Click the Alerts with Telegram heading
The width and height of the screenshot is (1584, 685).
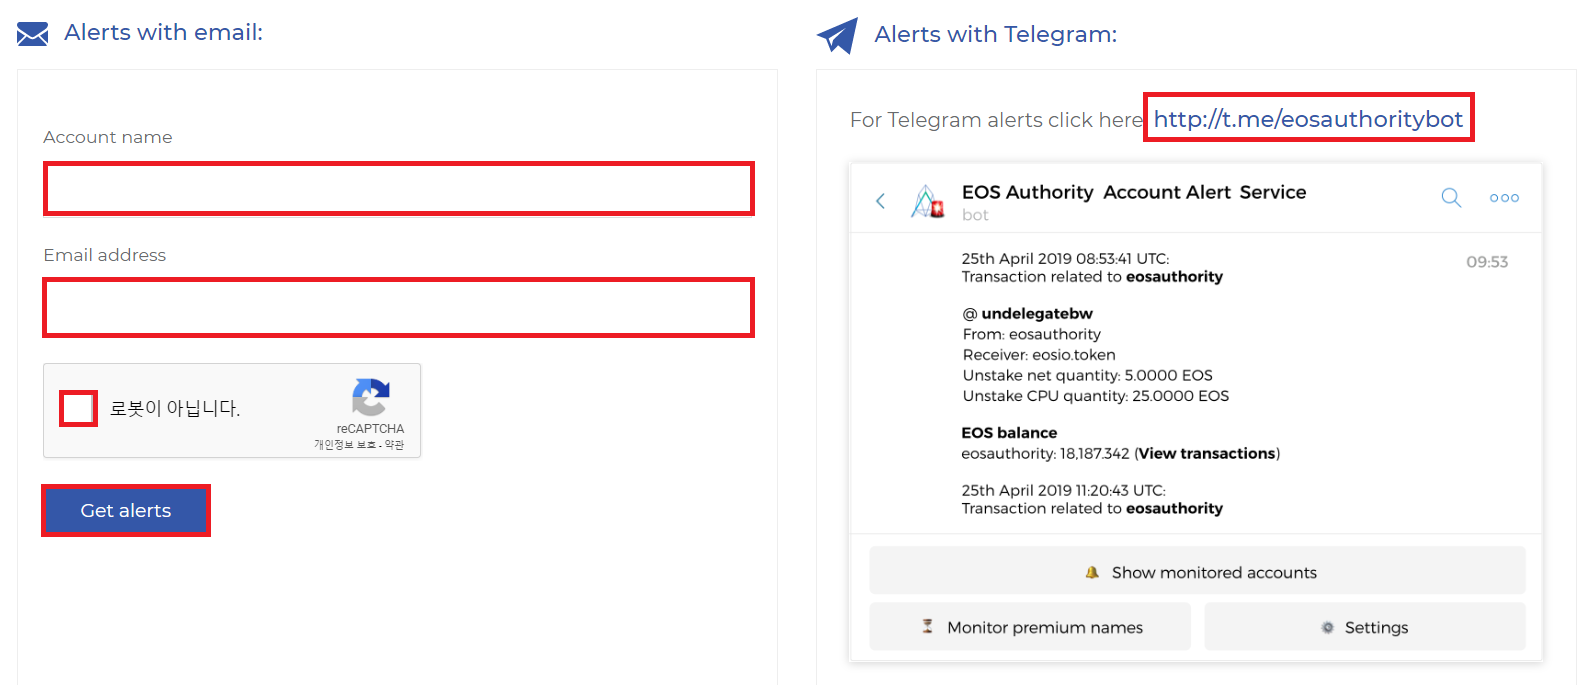(996, 34)
